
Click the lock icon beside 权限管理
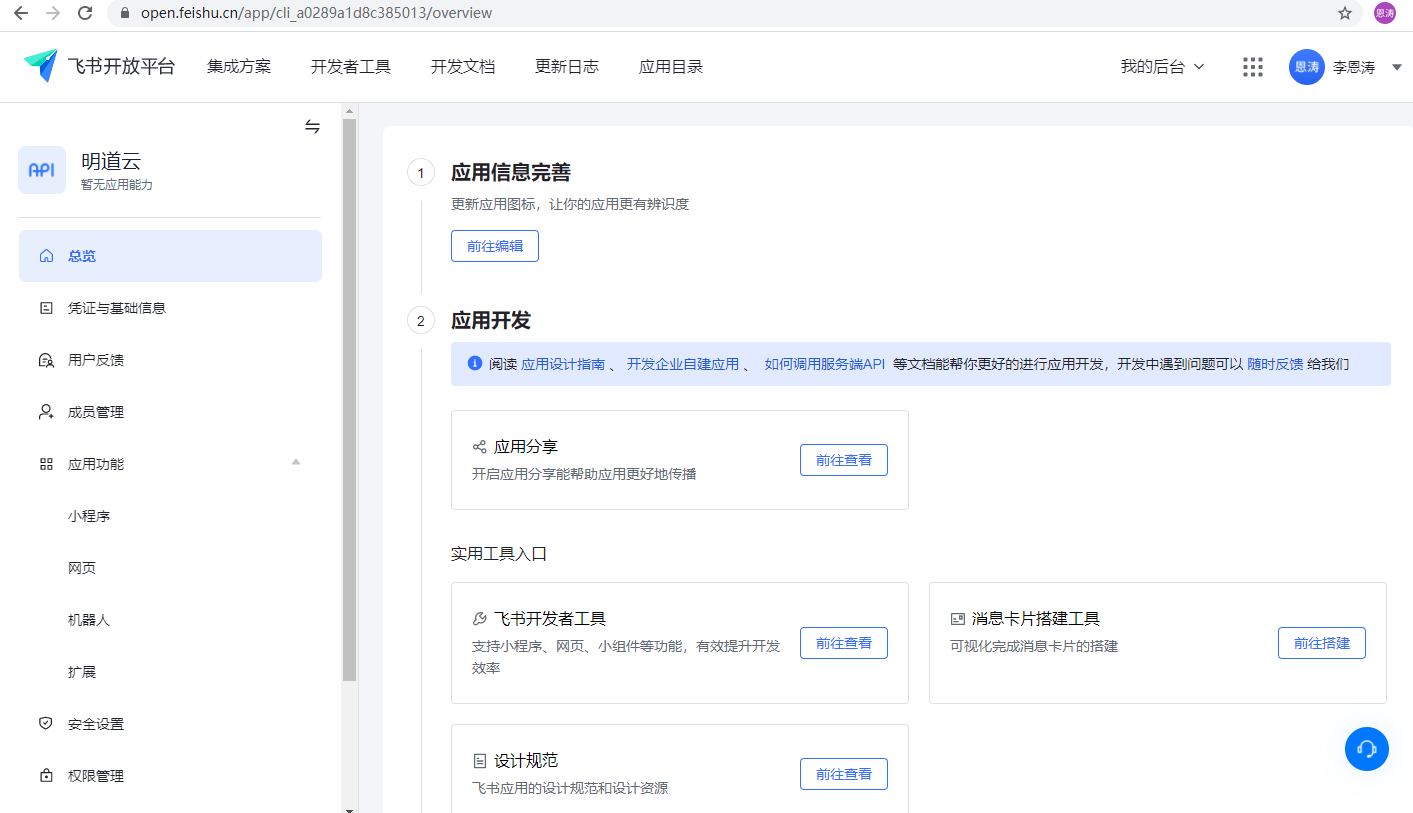pos(46,776)
